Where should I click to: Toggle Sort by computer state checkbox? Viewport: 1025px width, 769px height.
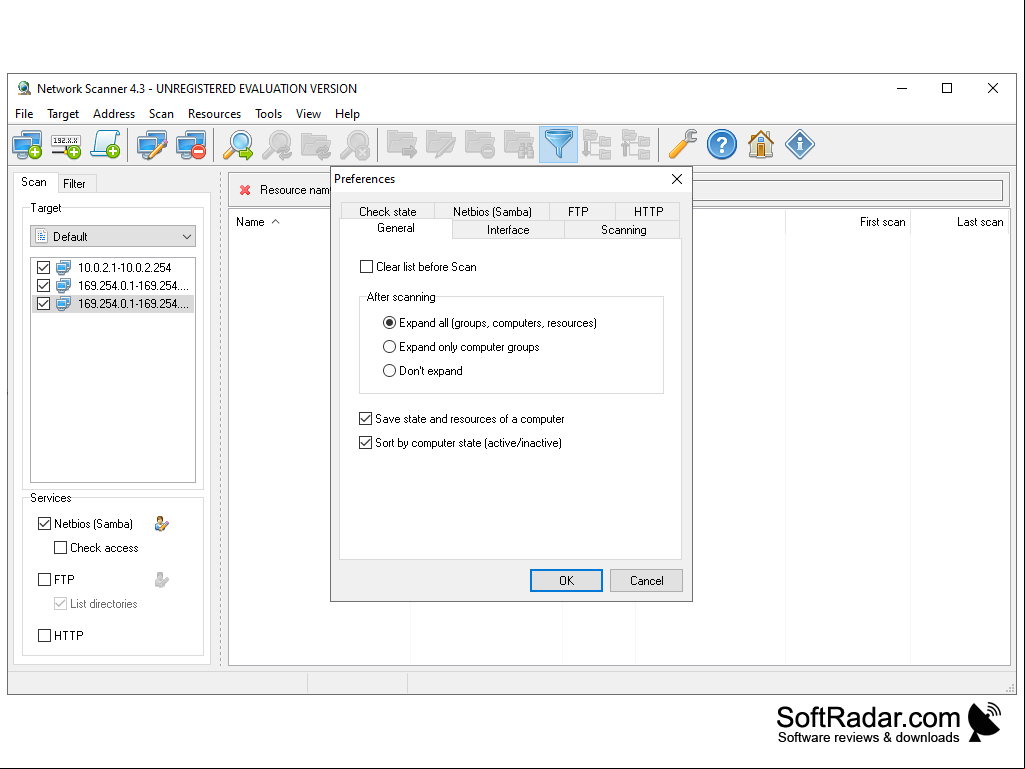coord(365,443)
